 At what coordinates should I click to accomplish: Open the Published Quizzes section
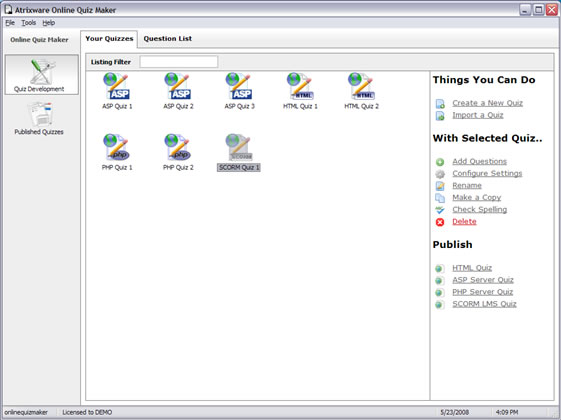(x=39, y=118)
